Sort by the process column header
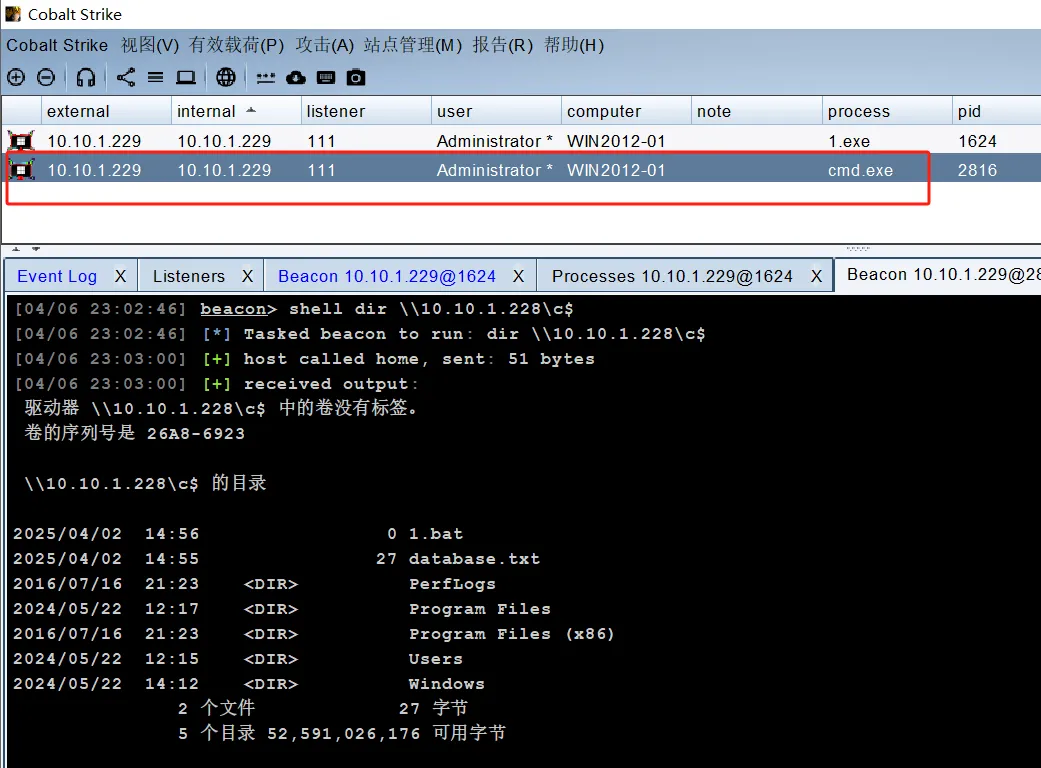Screen dimensions: 1041x768 886,111
